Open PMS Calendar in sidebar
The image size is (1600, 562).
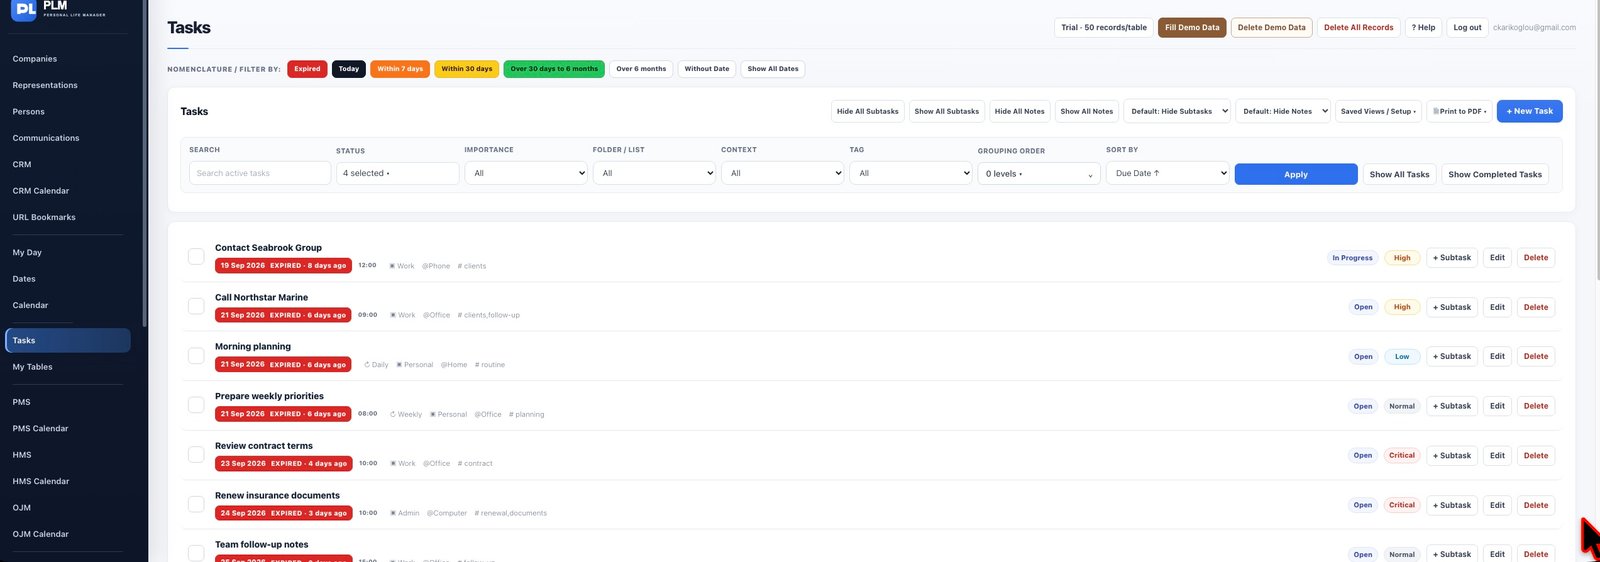[40, 429]
